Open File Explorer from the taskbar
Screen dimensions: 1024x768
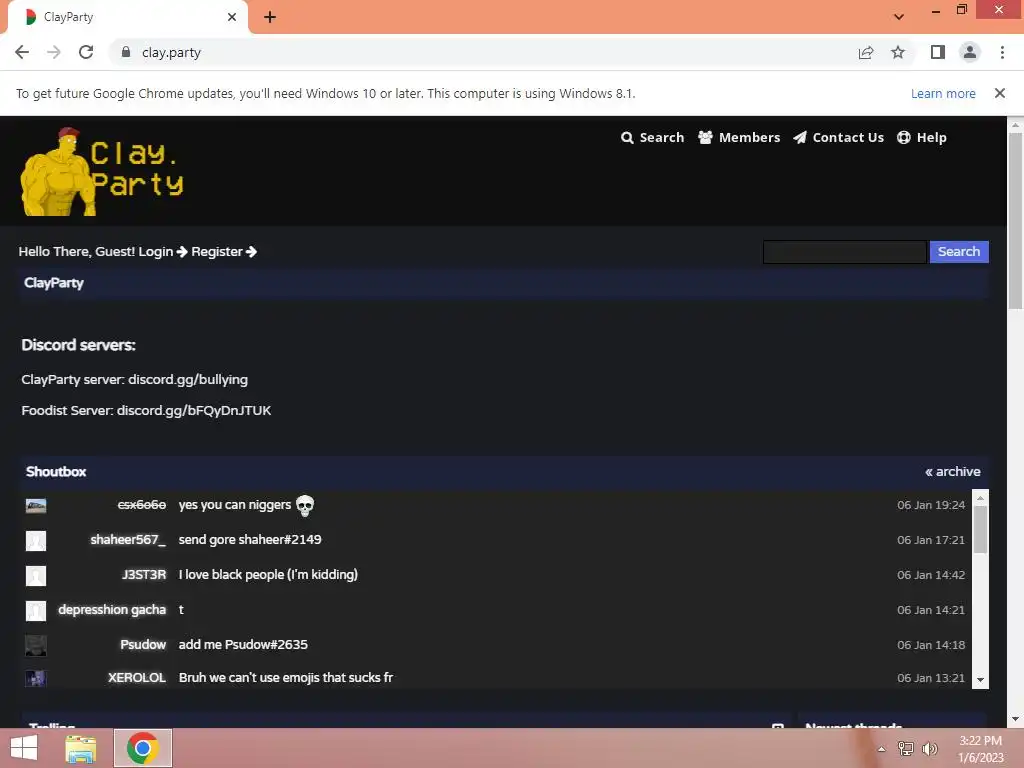pos(81,748)
